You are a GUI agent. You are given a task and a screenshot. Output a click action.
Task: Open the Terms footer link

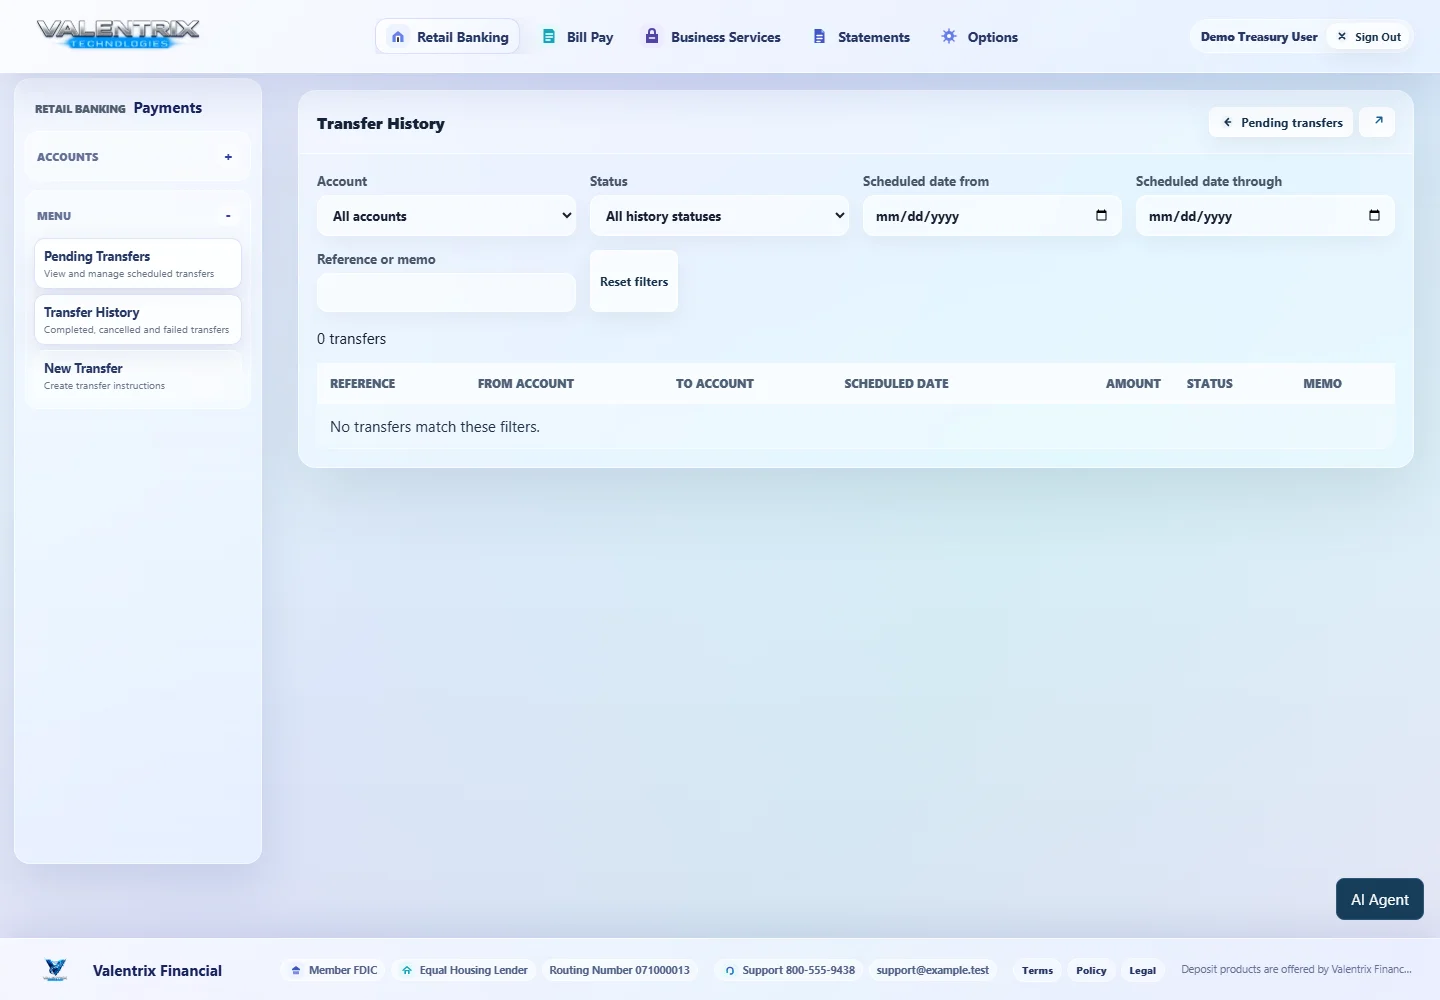pos(1037,970)
